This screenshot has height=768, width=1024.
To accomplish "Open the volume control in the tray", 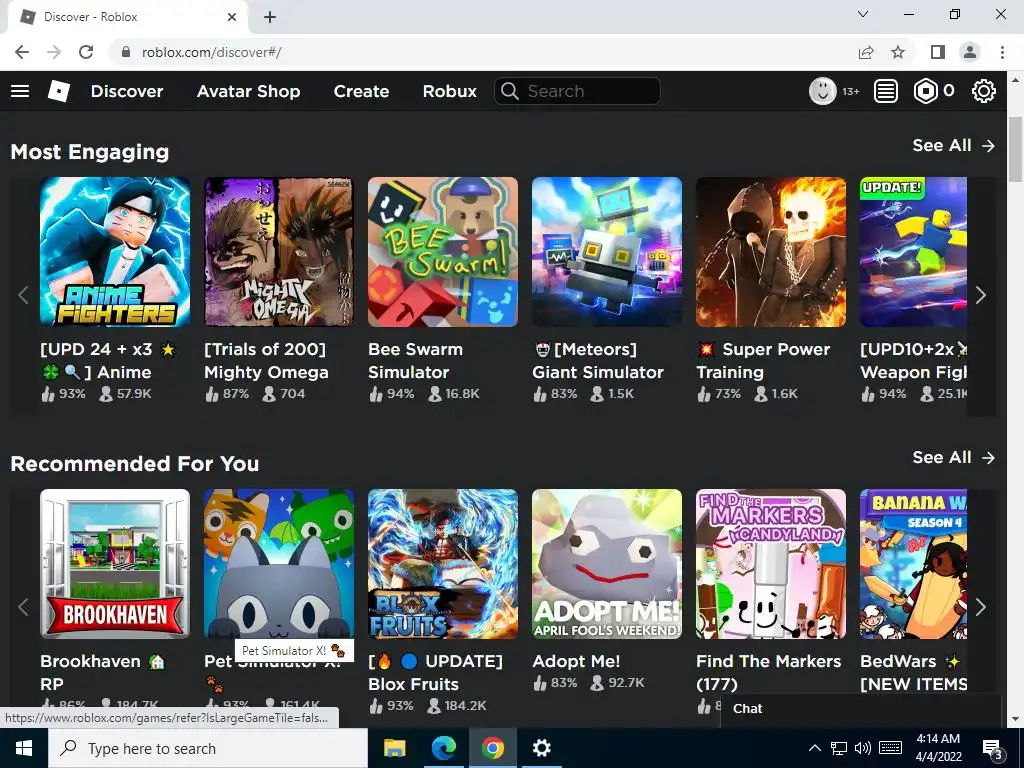I will [863, 748].
